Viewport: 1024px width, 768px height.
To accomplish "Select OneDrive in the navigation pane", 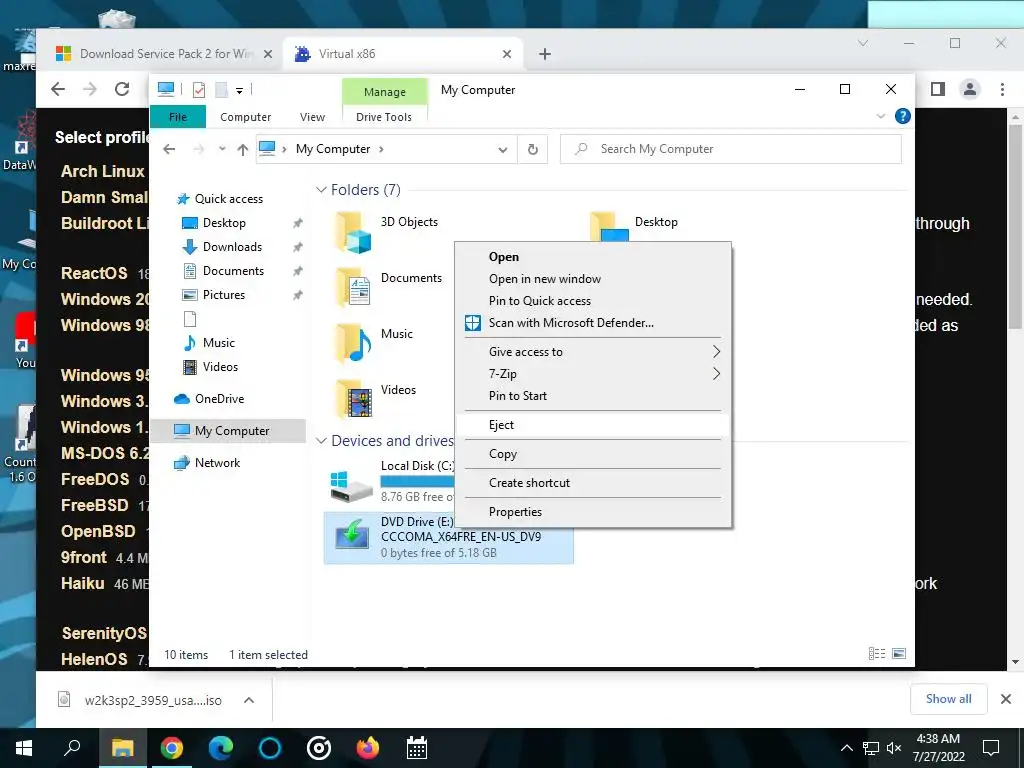I will click(x=219, y=398).
